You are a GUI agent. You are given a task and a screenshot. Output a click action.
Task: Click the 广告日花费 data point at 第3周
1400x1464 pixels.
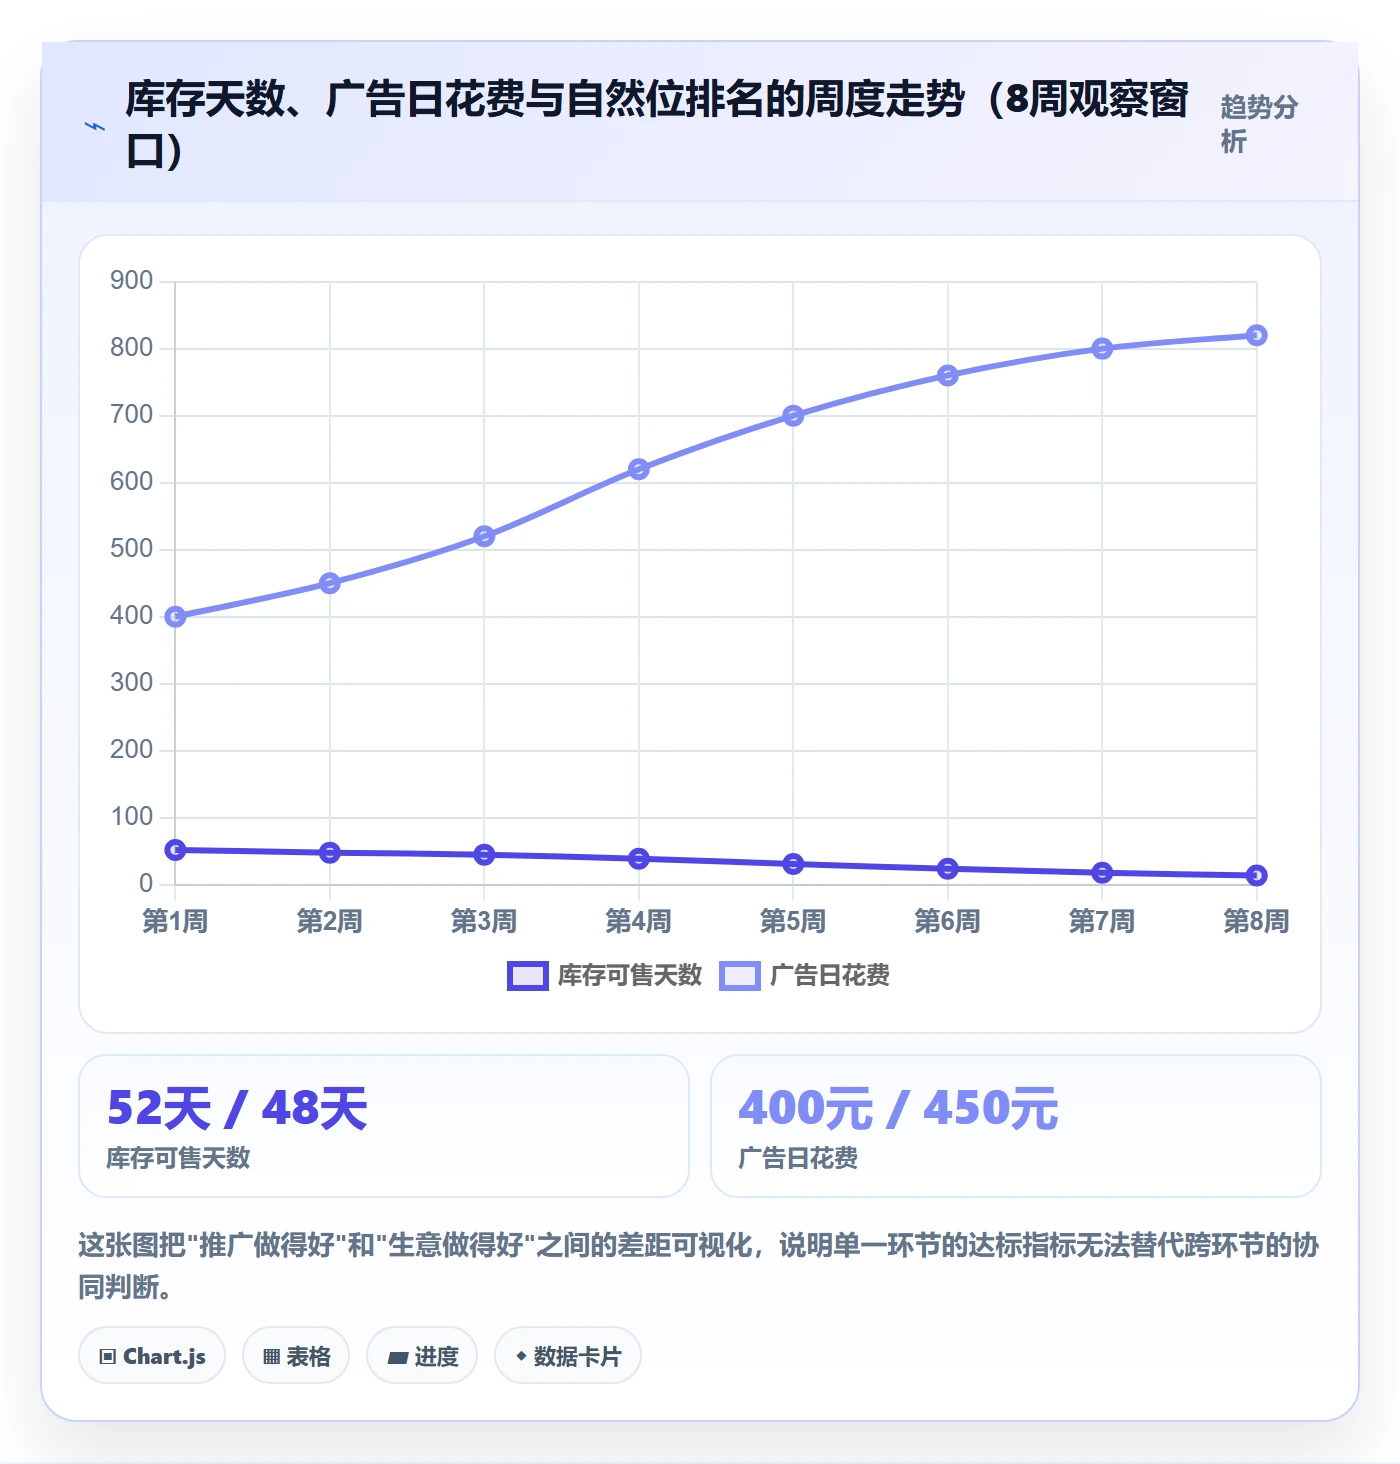point(484,536)
